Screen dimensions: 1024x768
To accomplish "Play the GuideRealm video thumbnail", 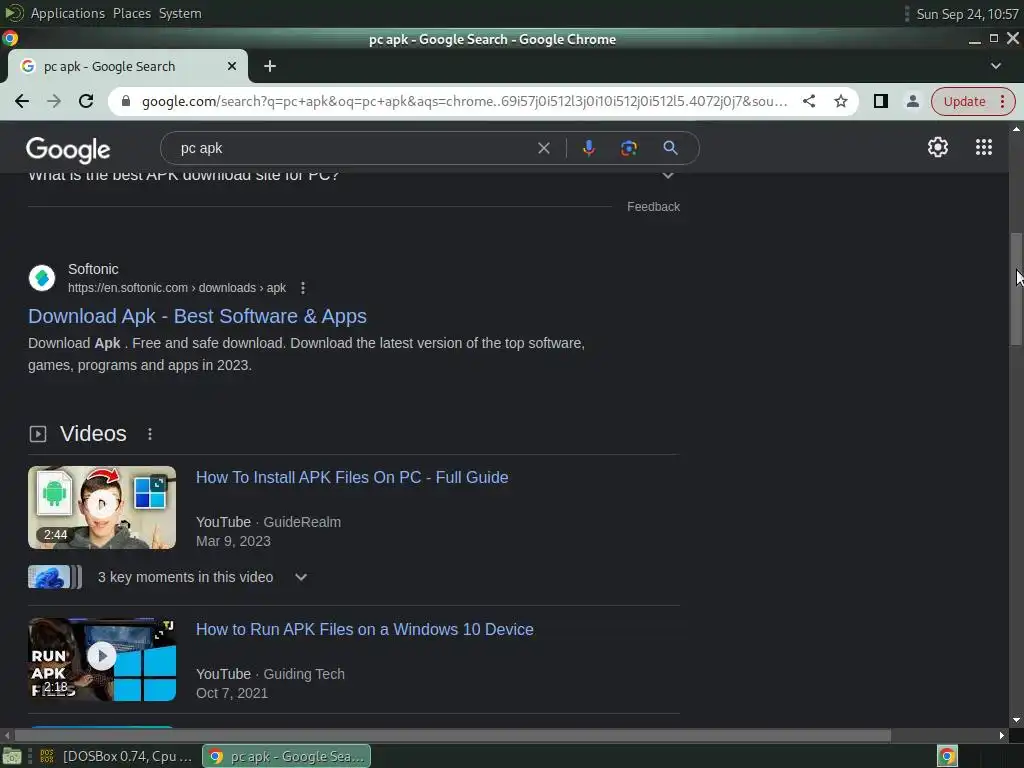I will click(102, 507).
